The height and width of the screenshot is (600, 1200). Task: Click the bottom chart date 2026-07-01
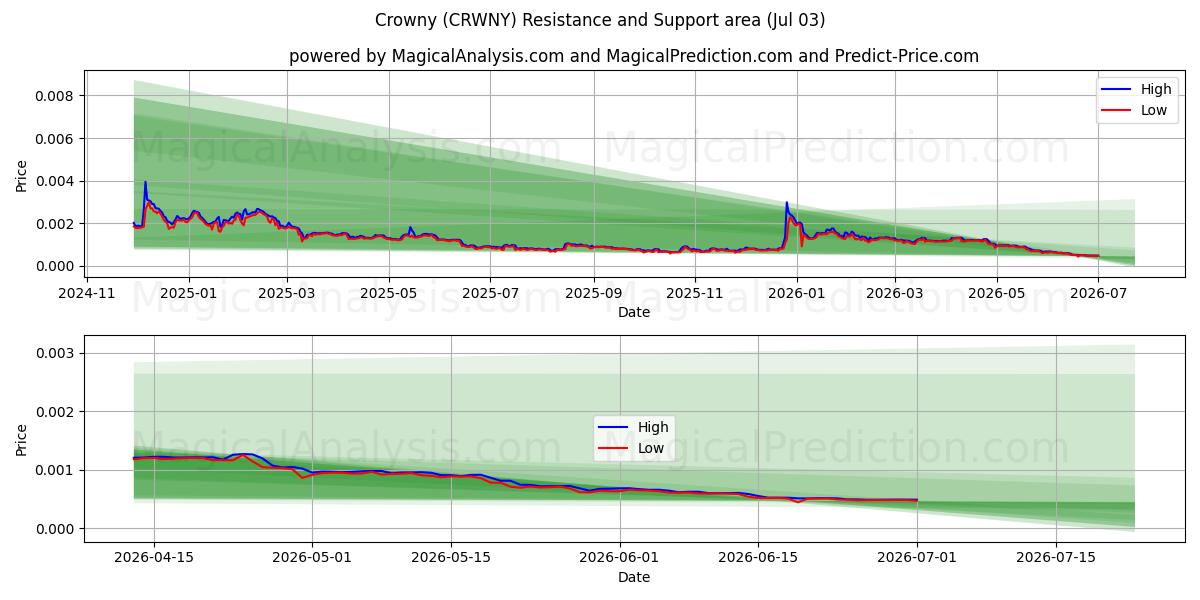coord(917,558)
